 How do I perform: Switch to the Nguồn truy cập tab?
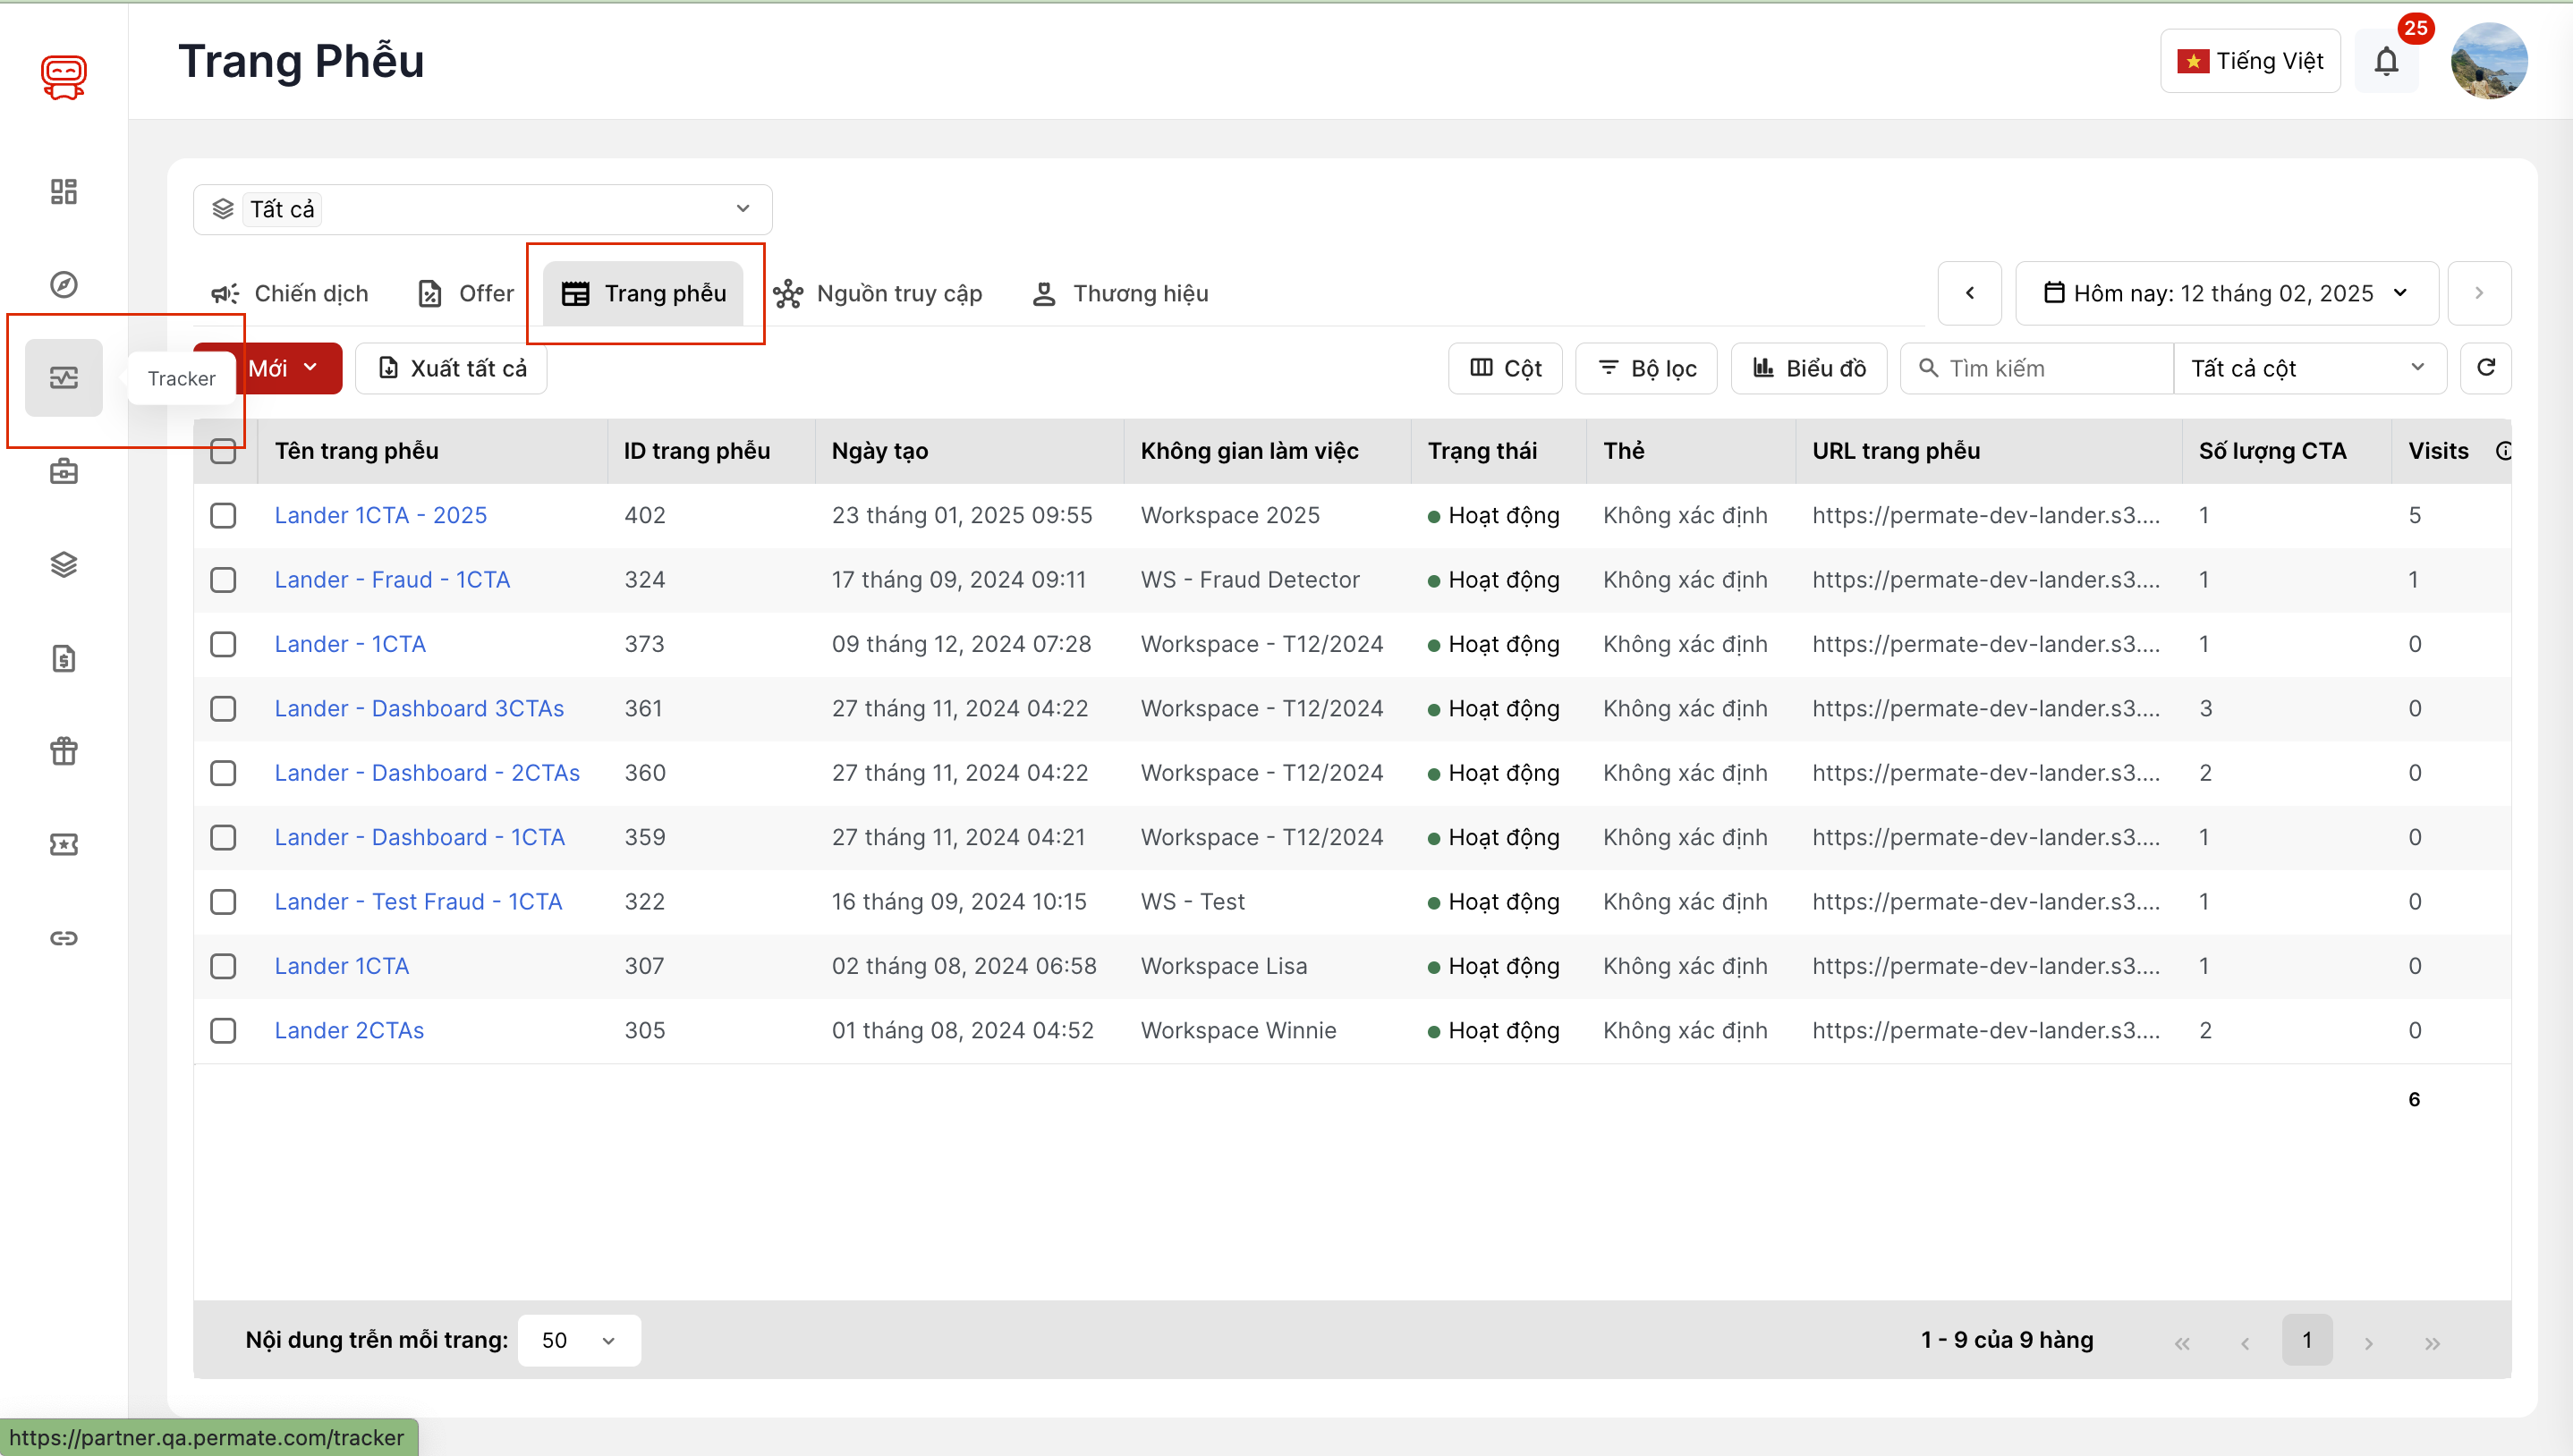(x=878, y=293)
